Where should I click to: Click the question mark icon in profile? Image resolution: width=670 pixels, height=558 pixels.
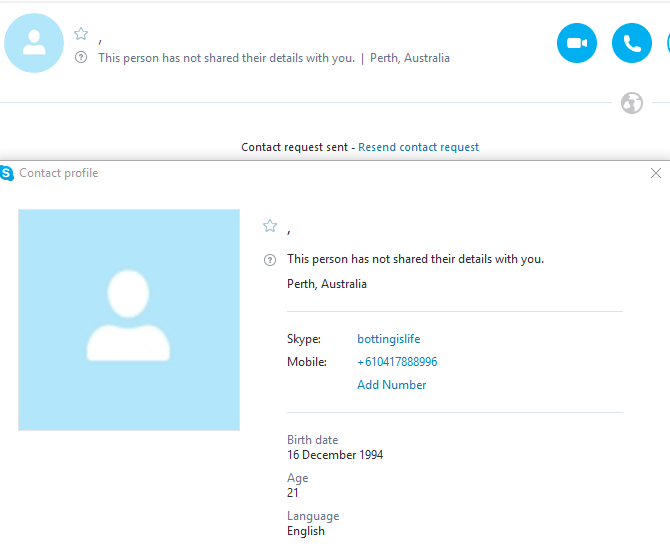(270, 260)
